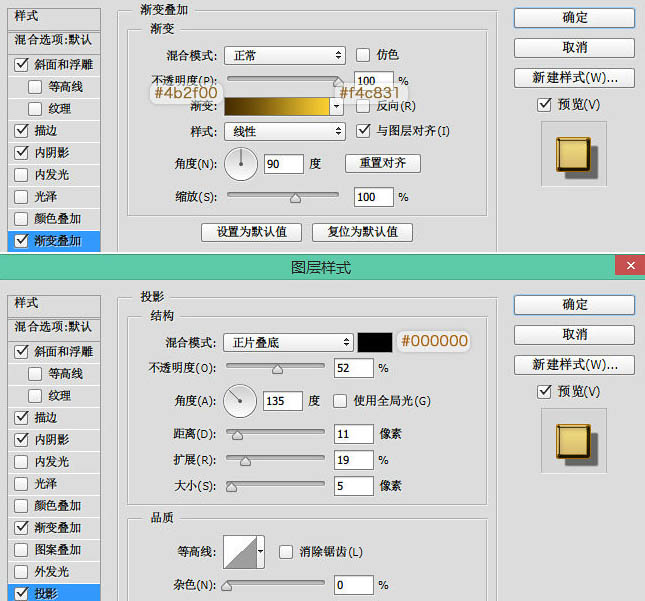Viewport: 645px width, 601px height.
Task: Close the 图层样式 dialog
Action: click(630, 266)
